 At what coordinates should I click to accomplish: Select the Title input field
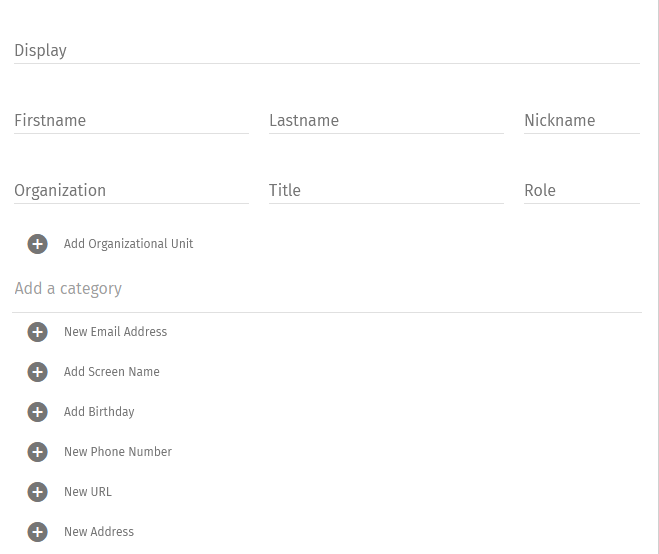click(386, 191)
